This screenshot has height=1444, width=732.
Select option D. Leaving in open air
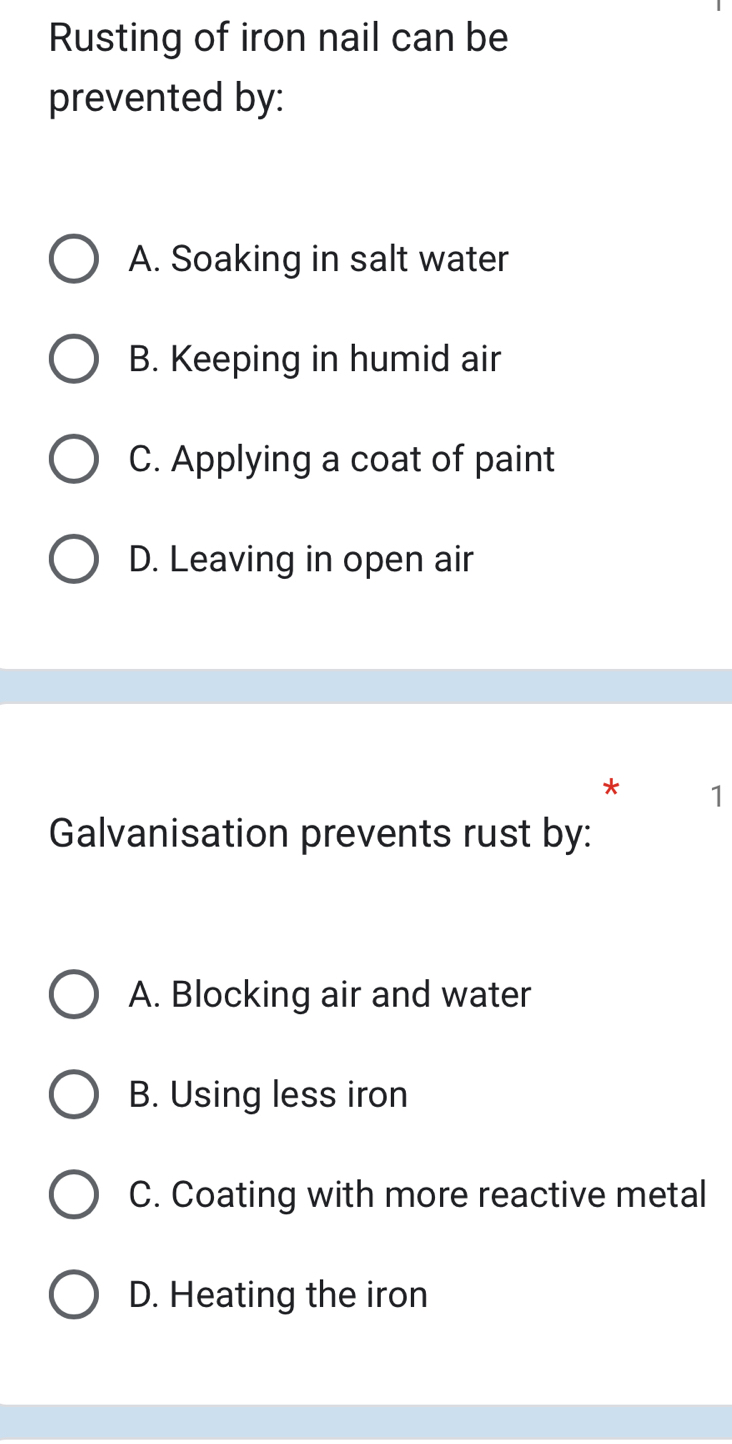300,558
